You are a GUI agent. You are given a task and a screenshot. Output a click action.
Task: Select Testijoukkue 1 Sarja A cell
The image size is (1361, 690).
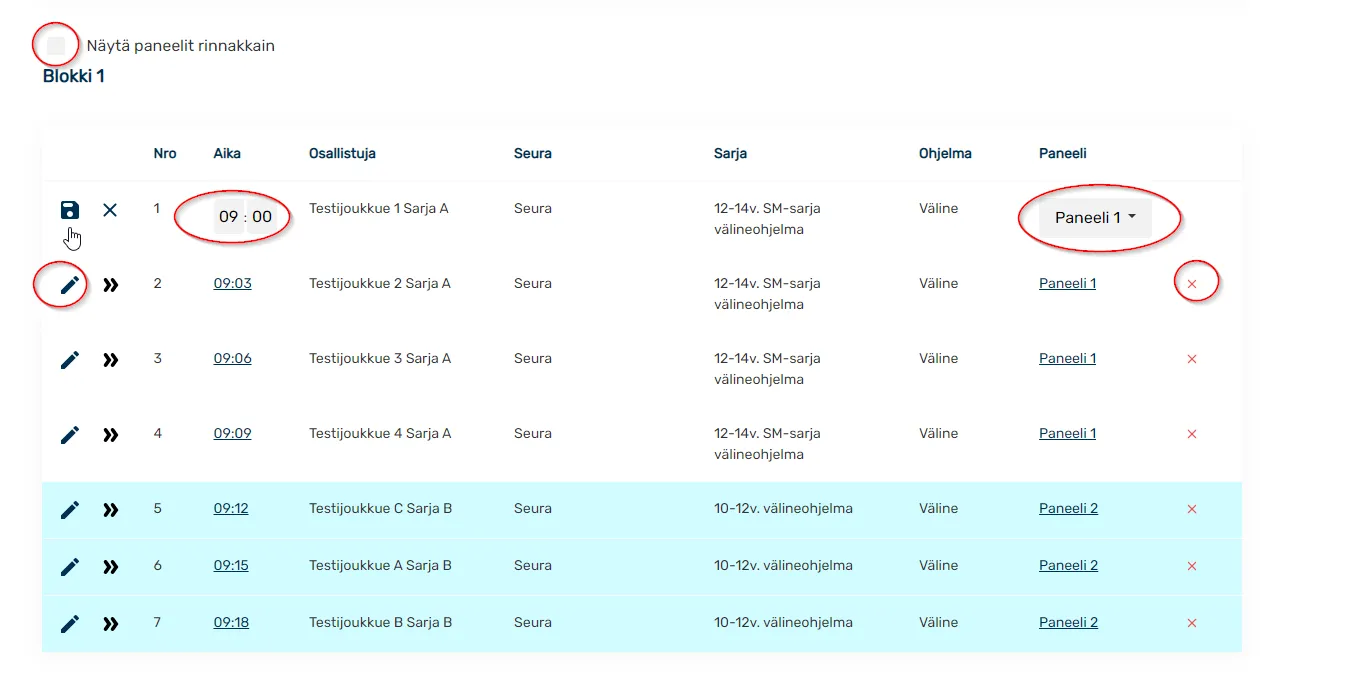pyautogui.click(x=379, y=209)
